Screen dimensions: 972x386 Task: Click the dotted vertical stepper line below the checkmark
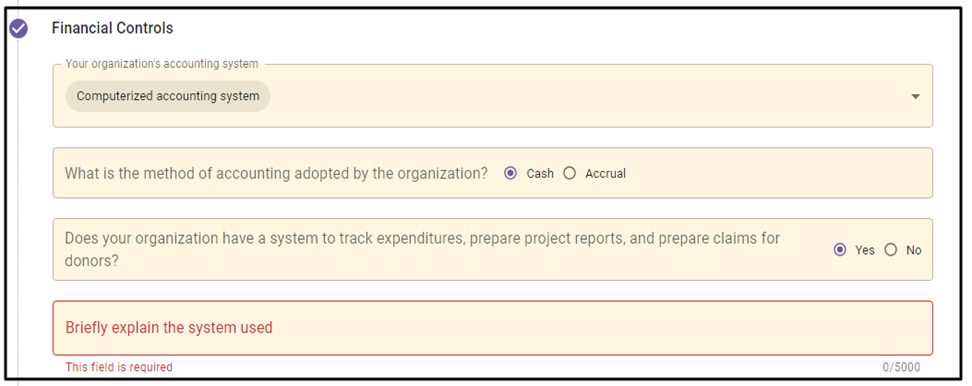coord(19,211)
